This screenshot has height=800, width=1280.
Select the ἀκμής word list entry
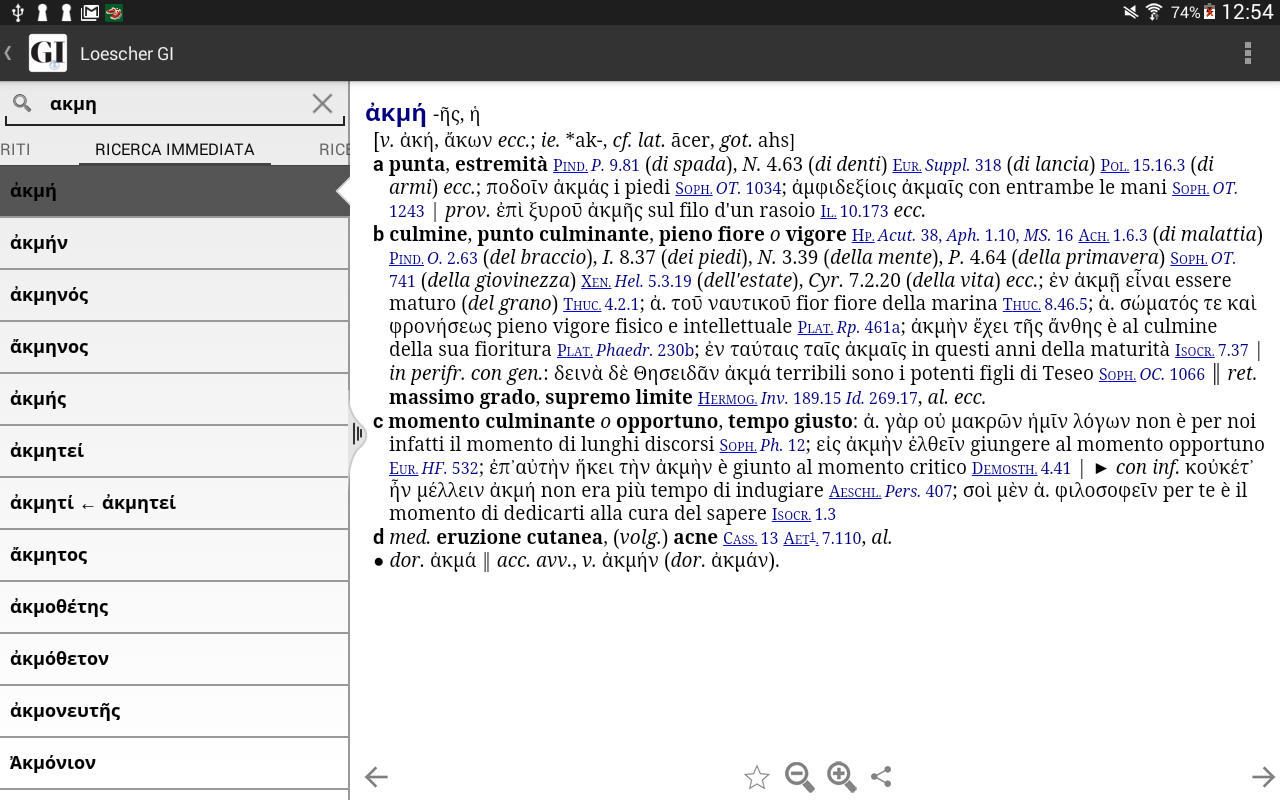coord(174,399)
